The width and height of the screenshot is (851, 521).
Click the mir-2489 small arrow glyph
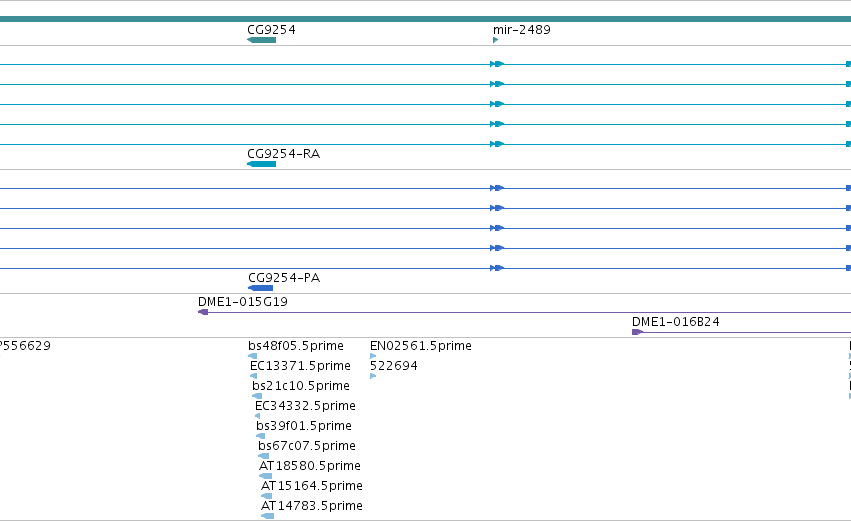496,40
